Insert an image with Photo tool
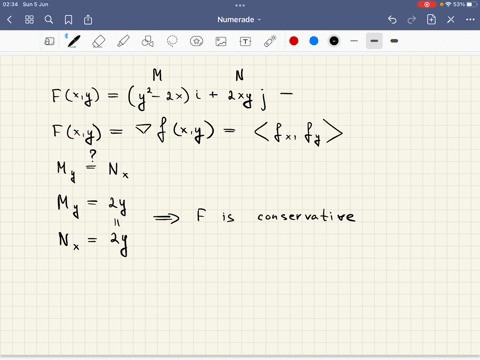 click(x=221, y=41)
